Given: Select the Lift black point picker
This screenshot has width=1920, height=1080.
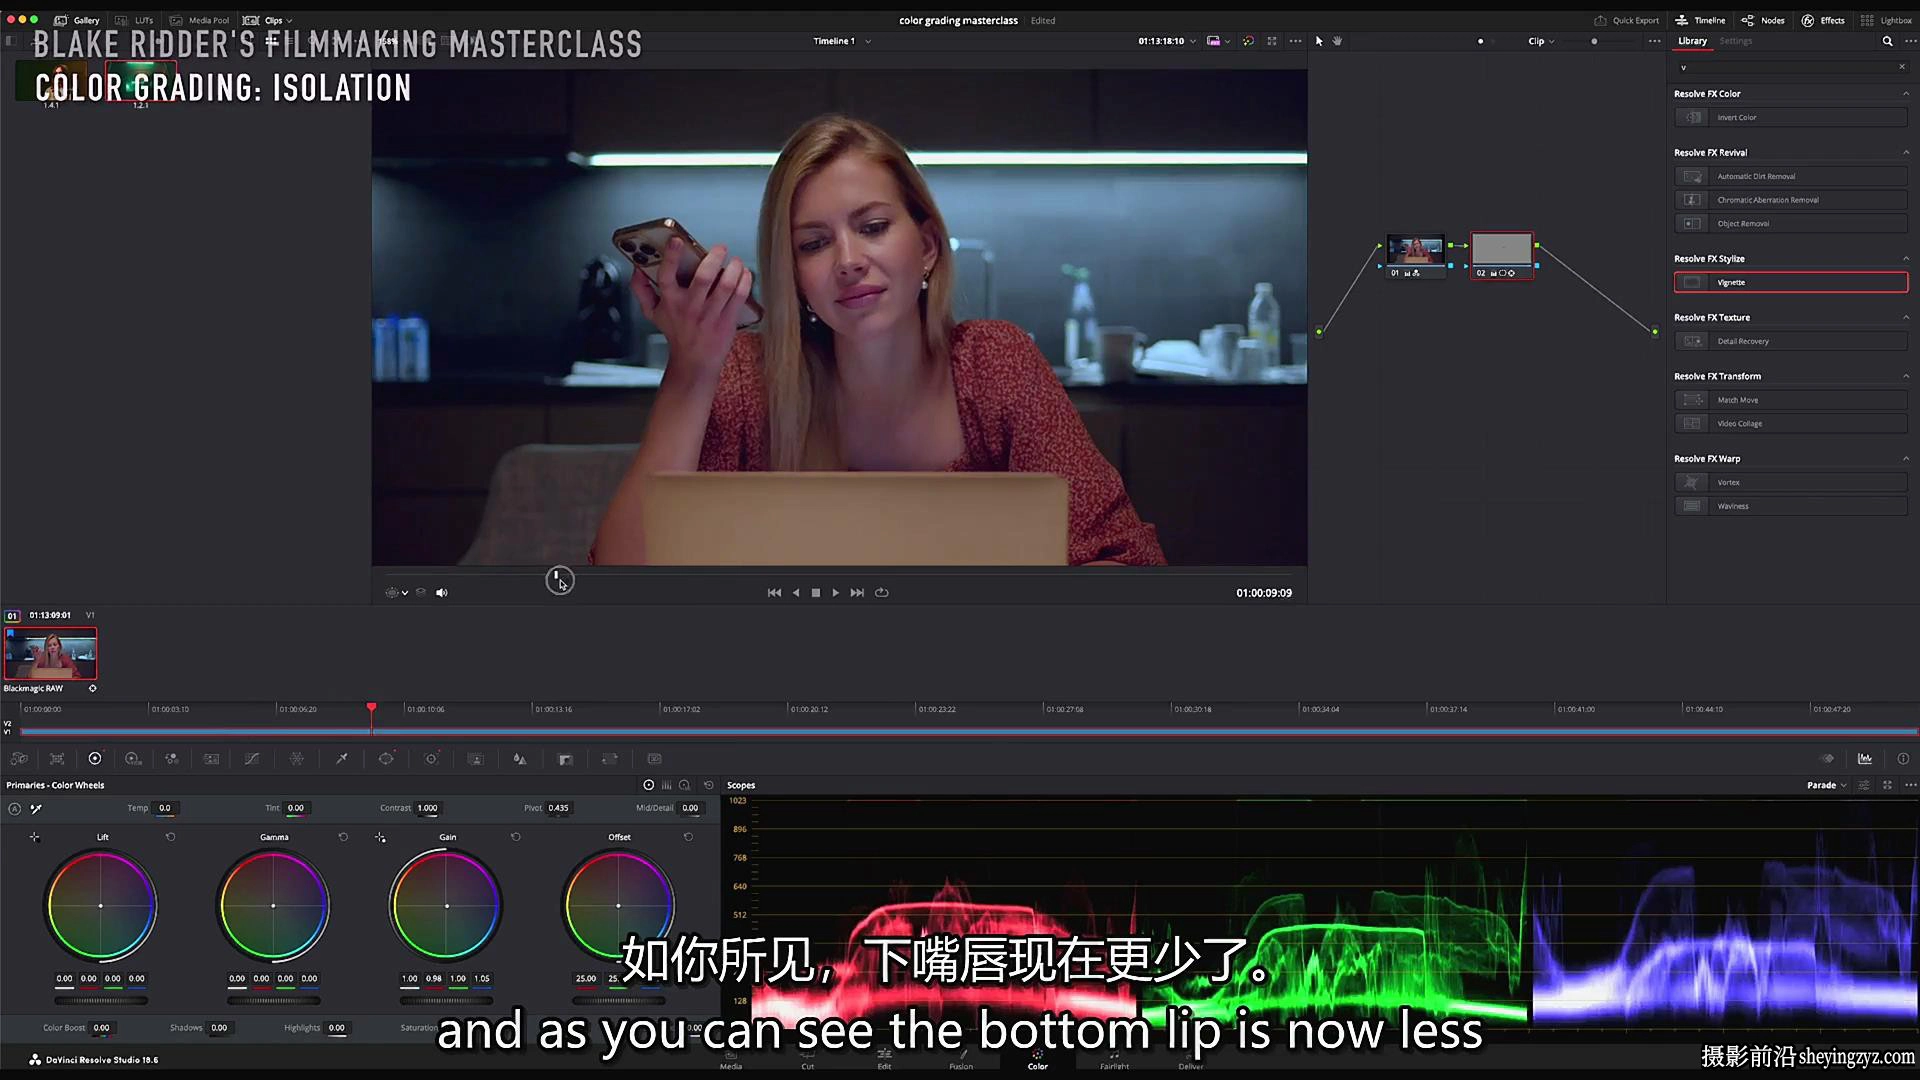Looking at the screenshot, I should (34, 837).
